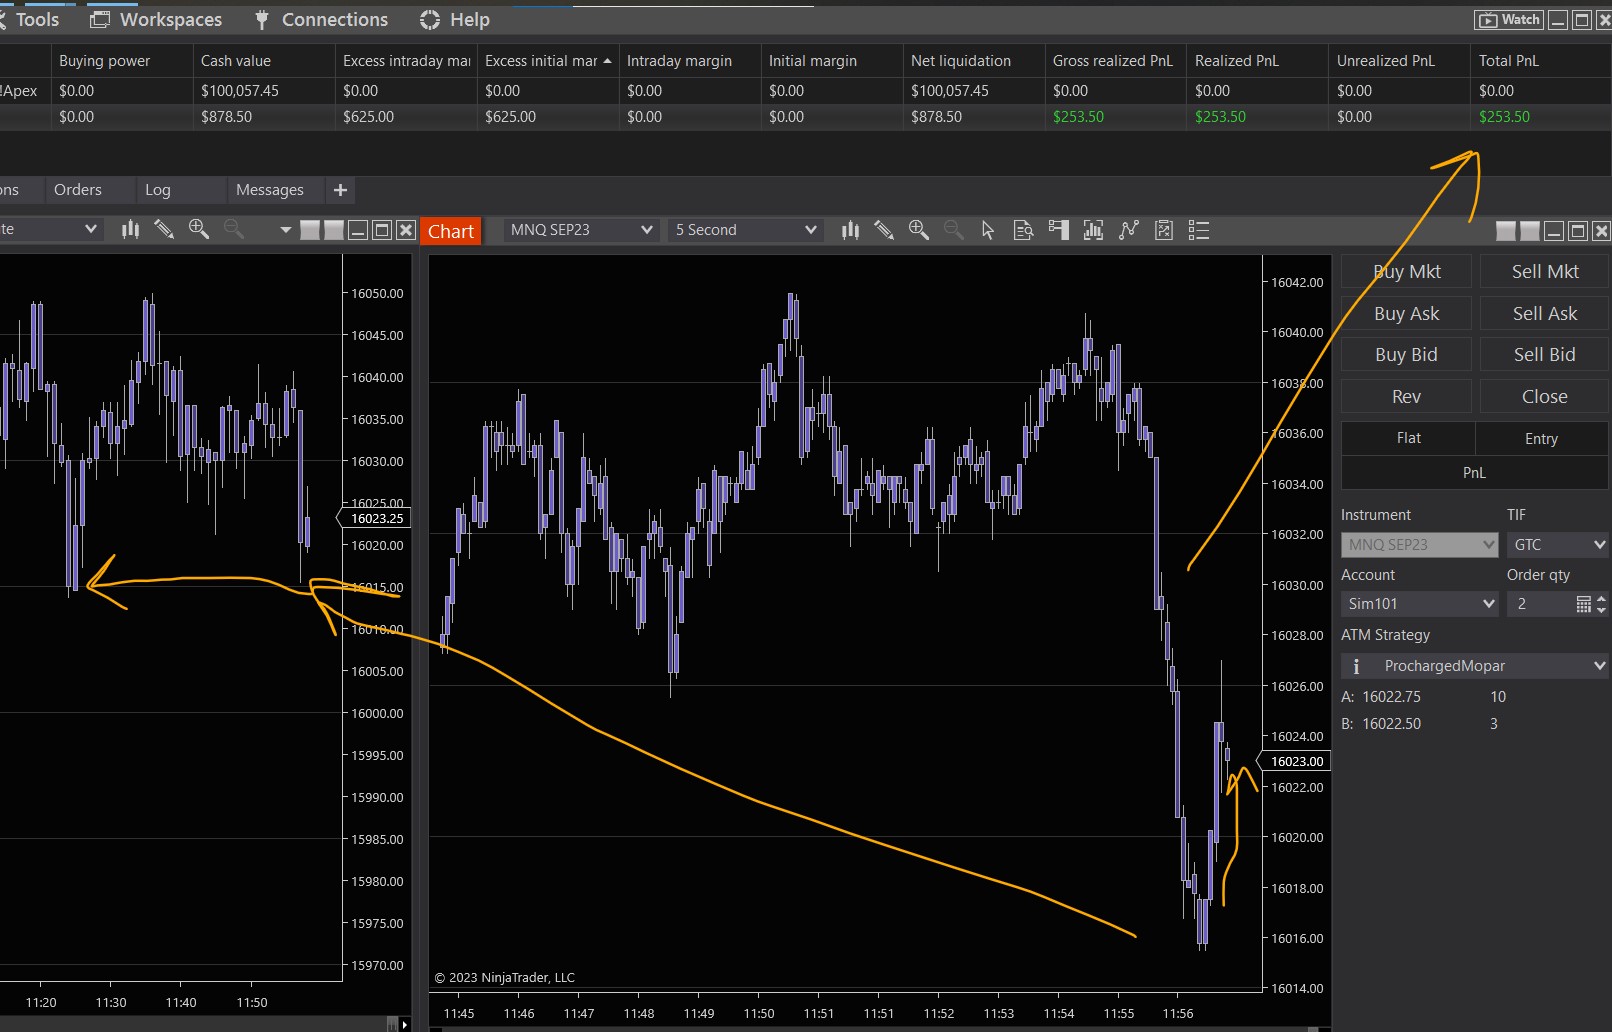
Task: Click the Watch button in title bar
Action: [1509, 19]
